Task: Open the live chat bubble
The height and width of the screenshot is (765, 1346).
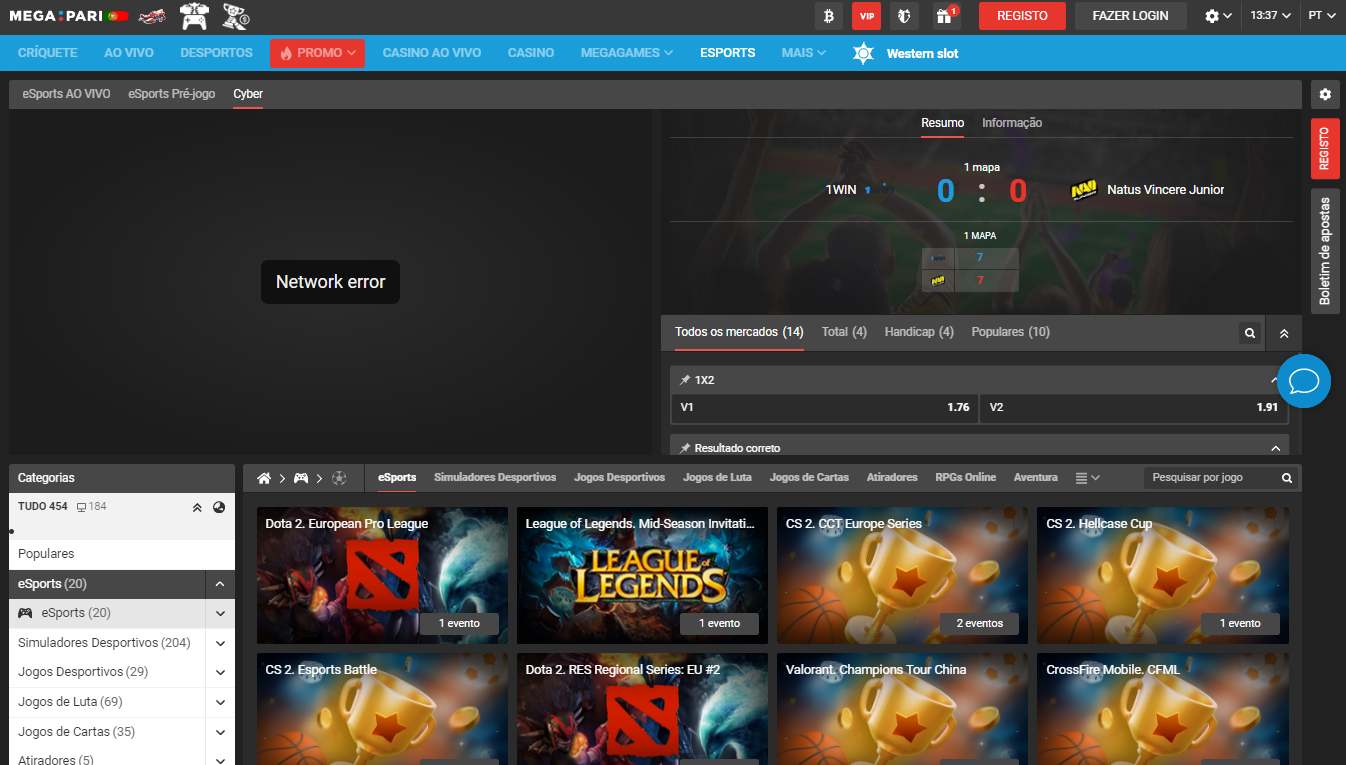Action: (1304, 381)
